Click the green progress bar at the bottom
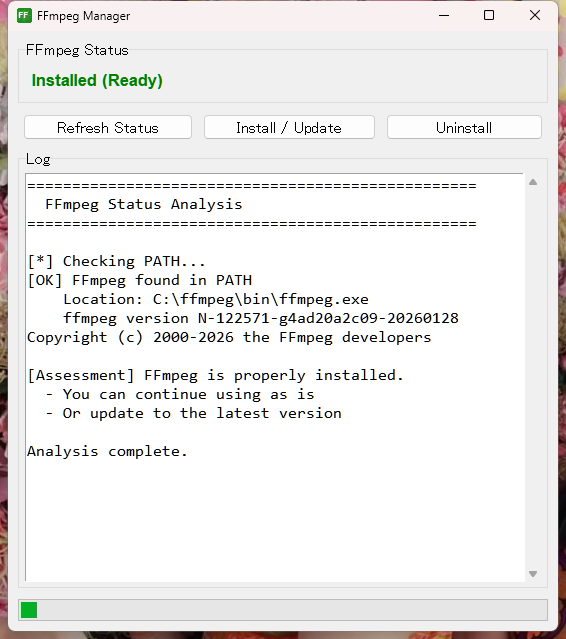The width and height of the screenshot is (566, 639). point(283,610)
